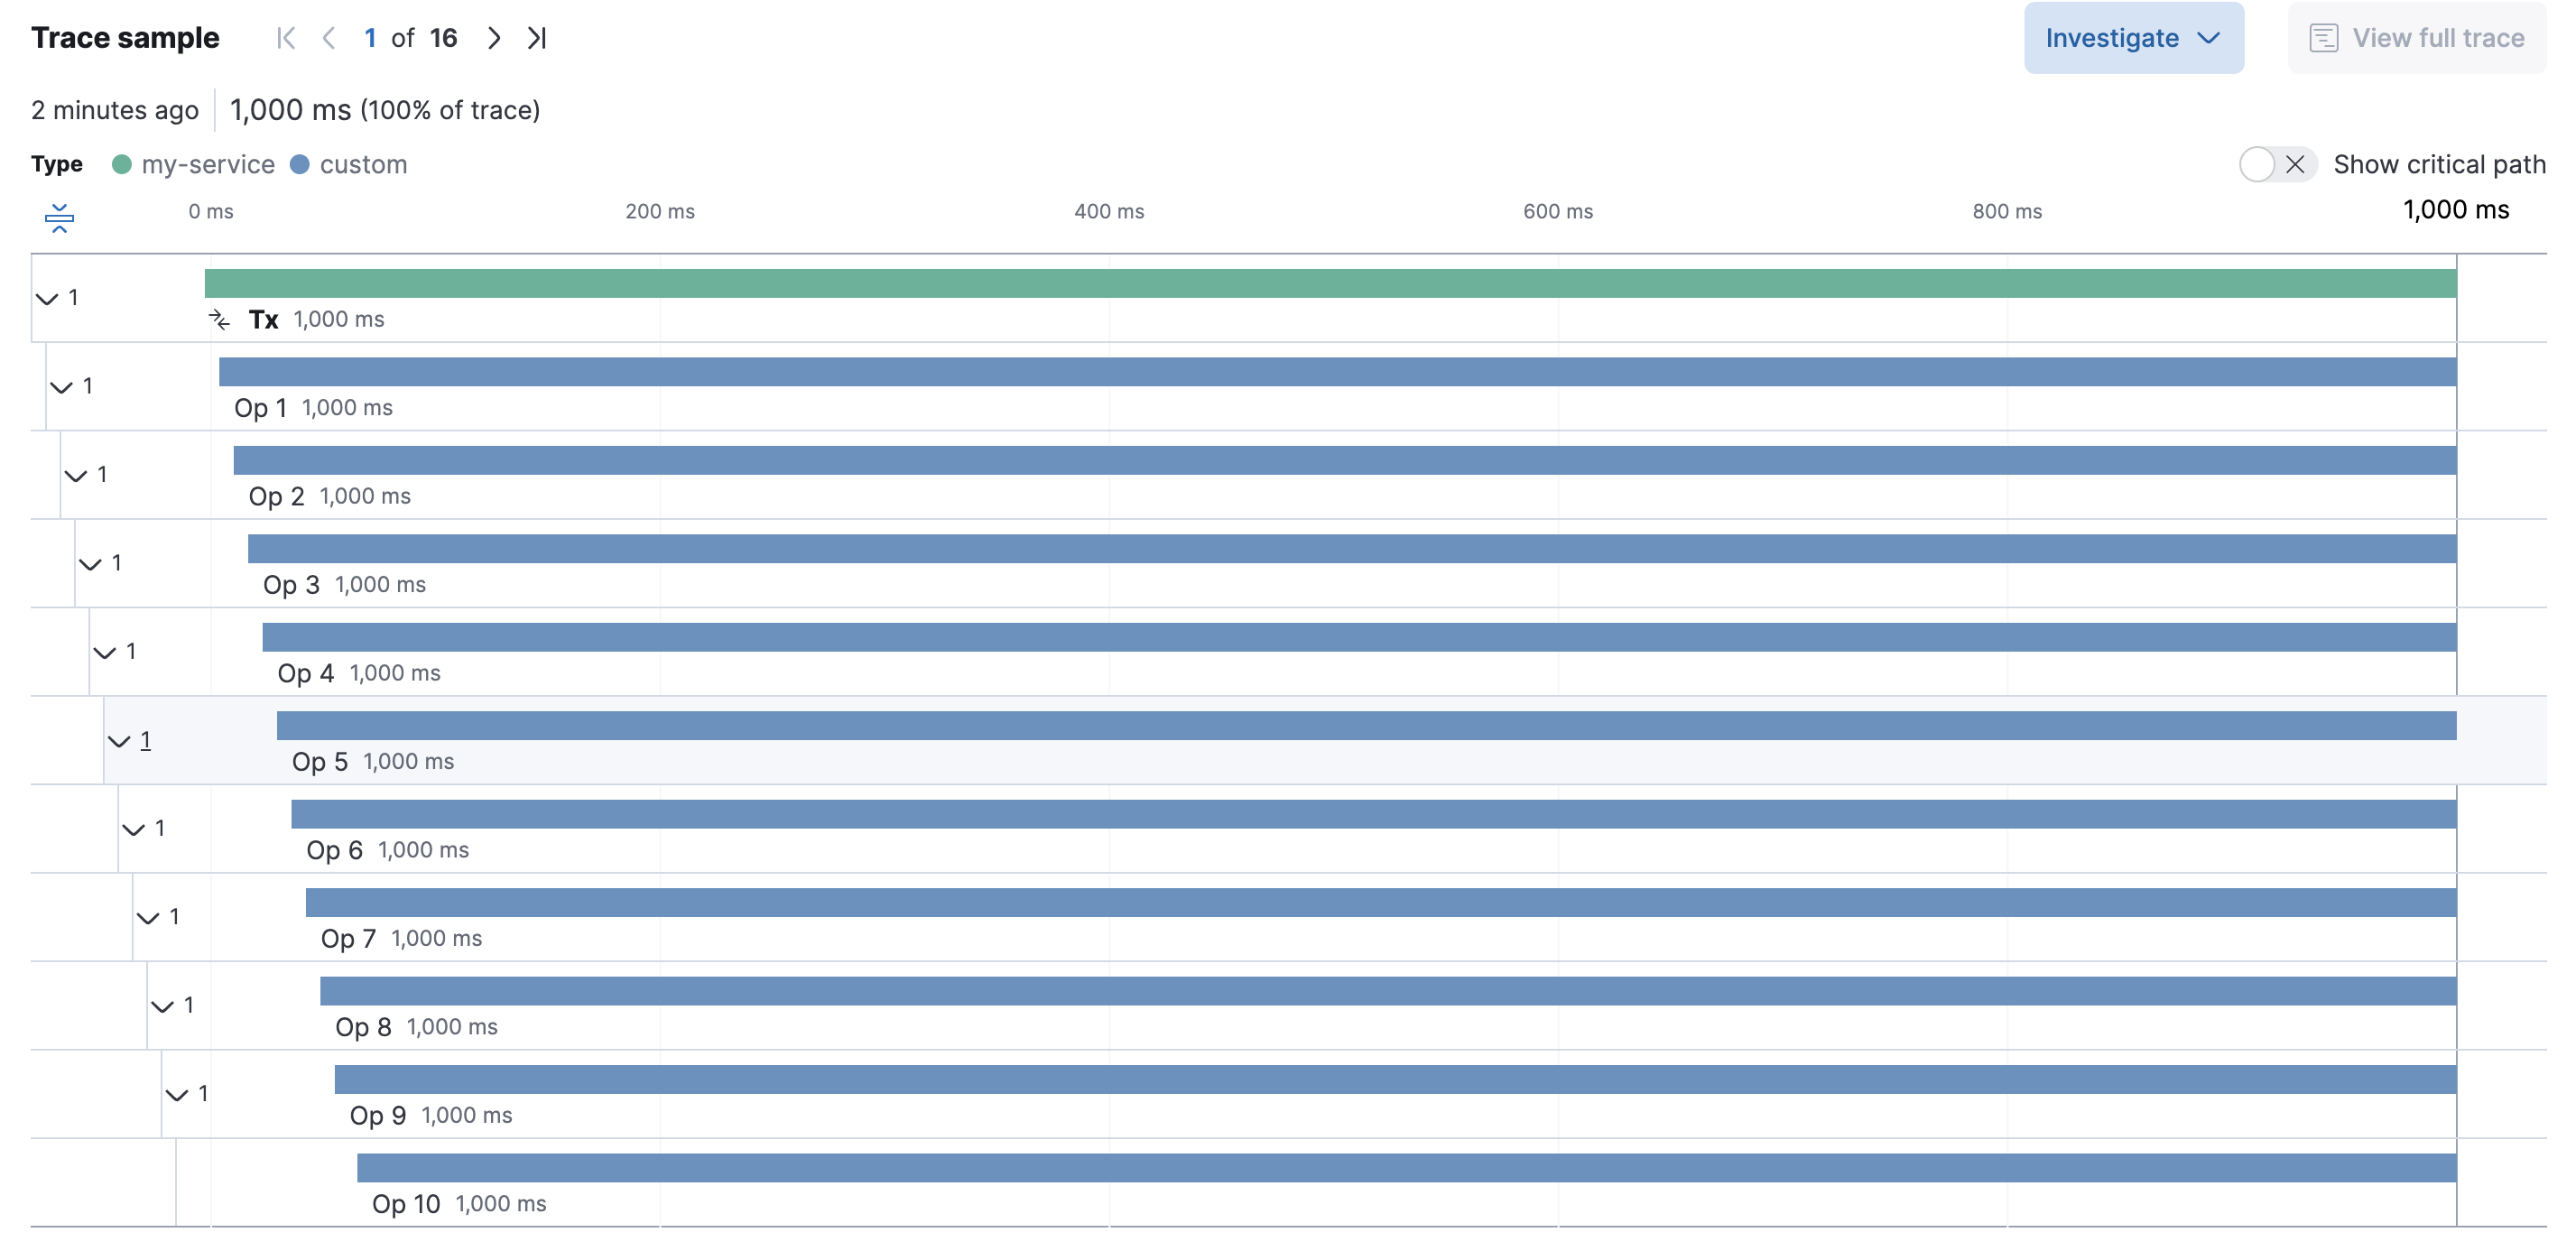
Task: Go to the previous trace sample
Action: coord(330,37)
